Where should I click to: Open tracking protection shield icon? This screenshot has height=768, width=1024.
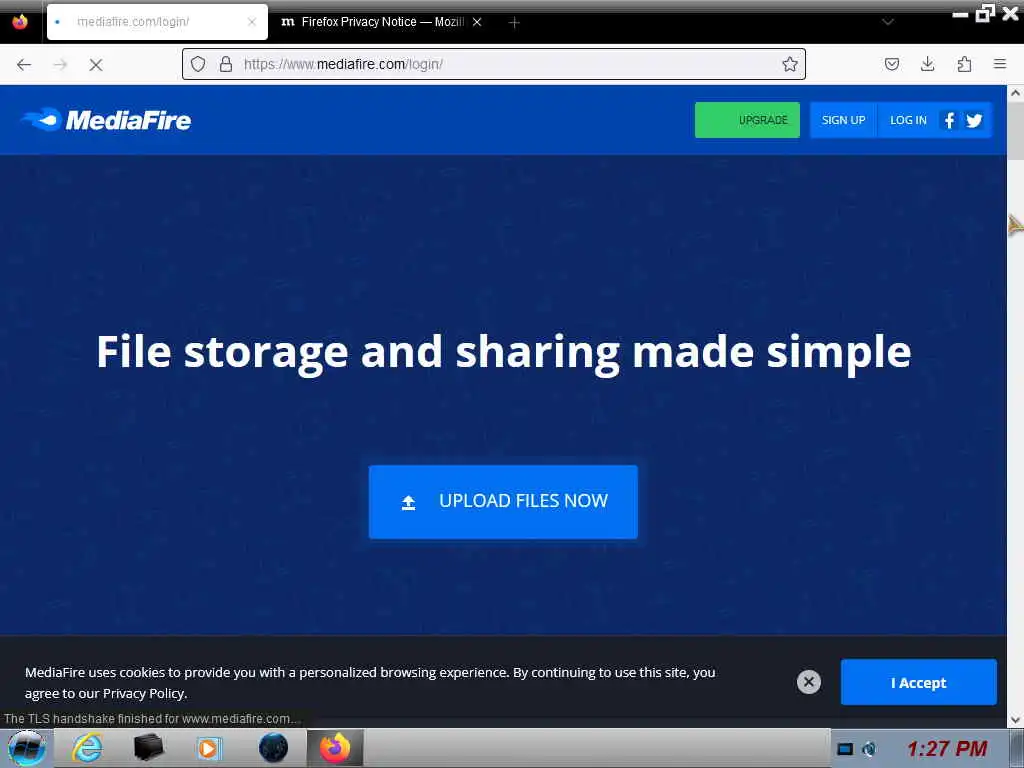tap(198, 64)
